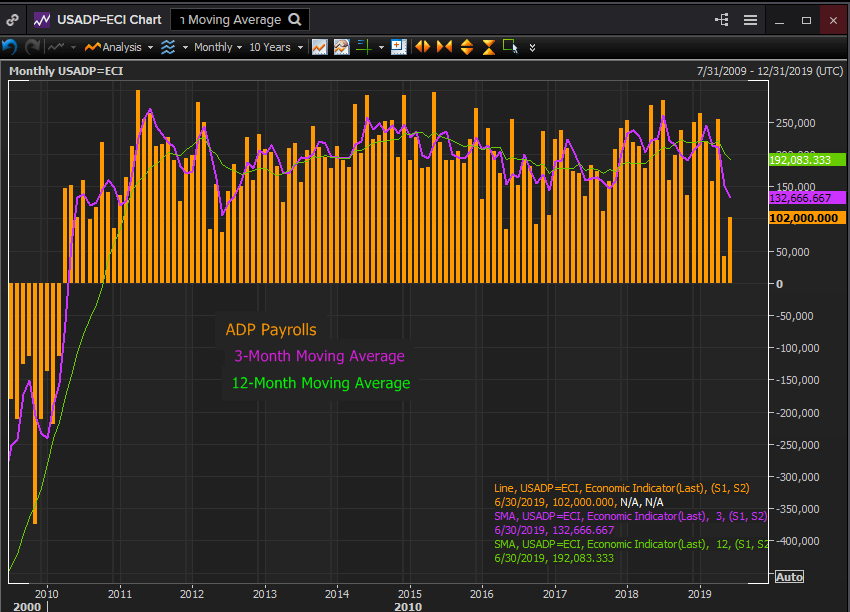Viewport: 850px width, 612px height.
Task: Click the 2015 label on the time axis
Action: coord(409,594)
